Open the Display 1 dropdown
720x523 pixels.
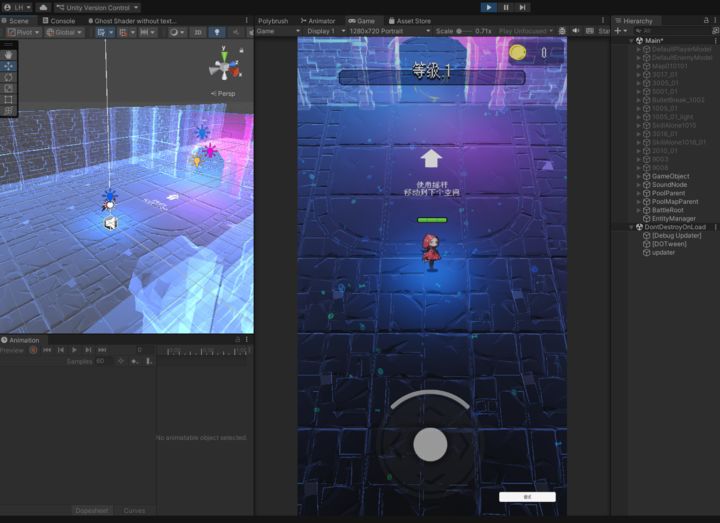click(x=323, y=31)
